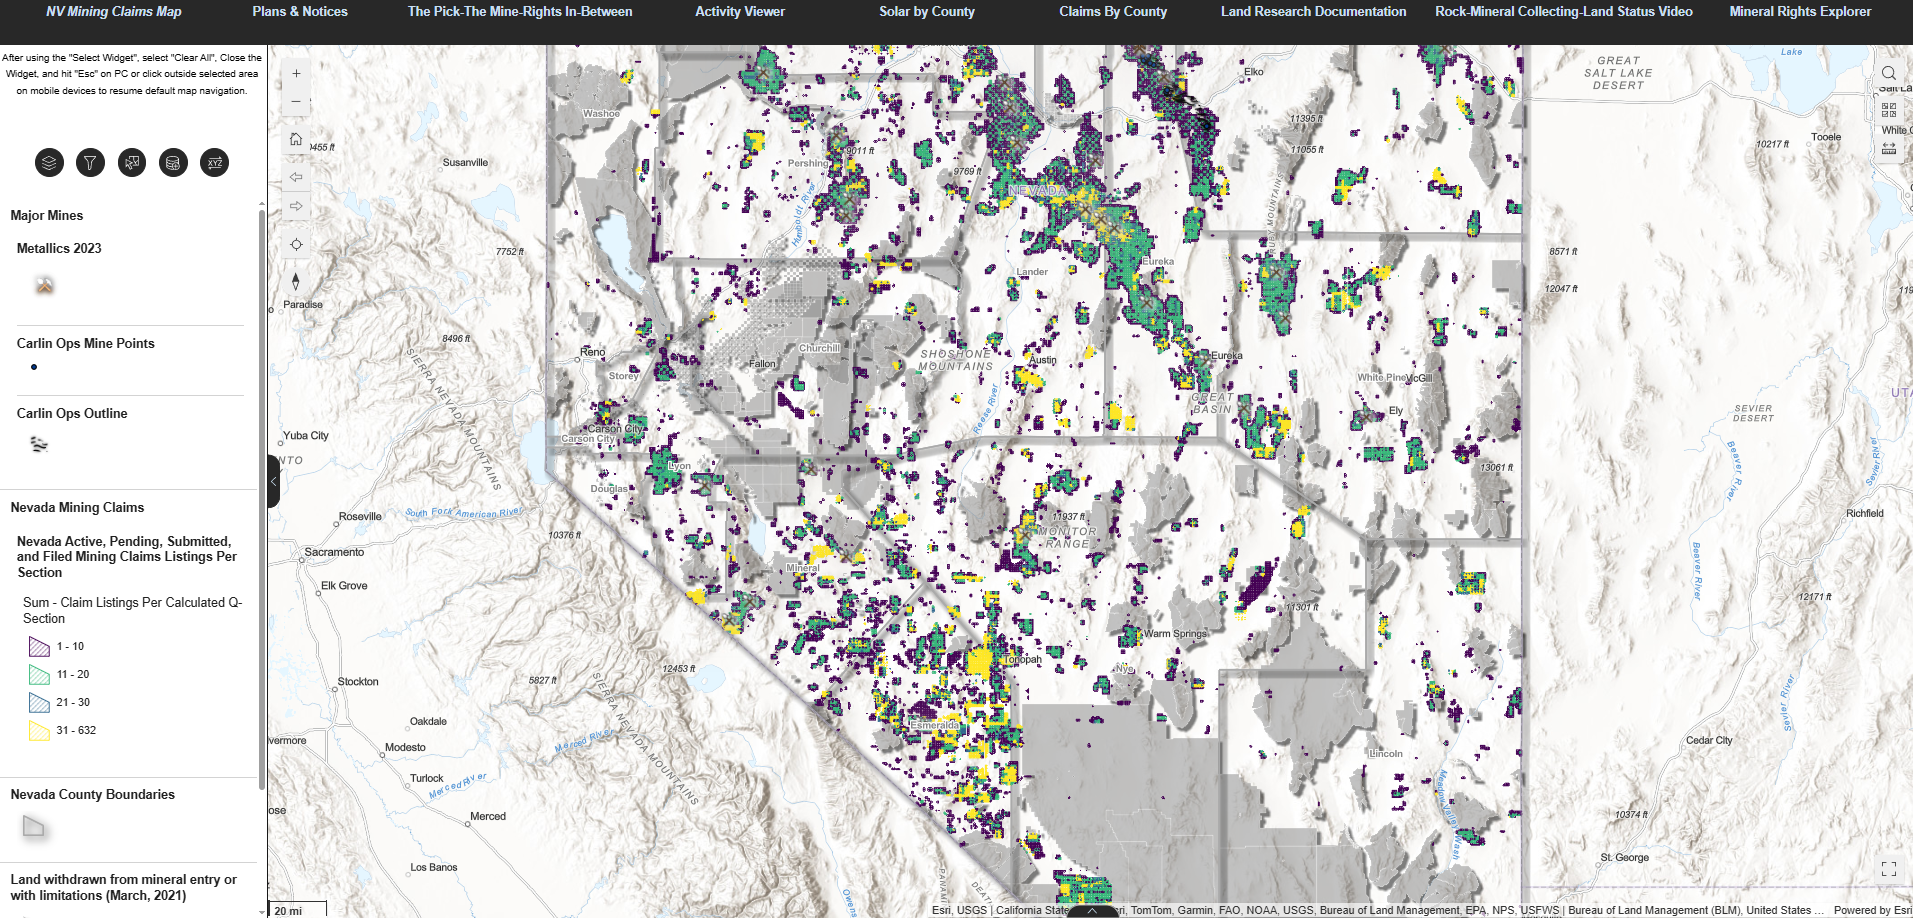Open the basemap gallery

pyautogui.click(x=1889, y=110)
